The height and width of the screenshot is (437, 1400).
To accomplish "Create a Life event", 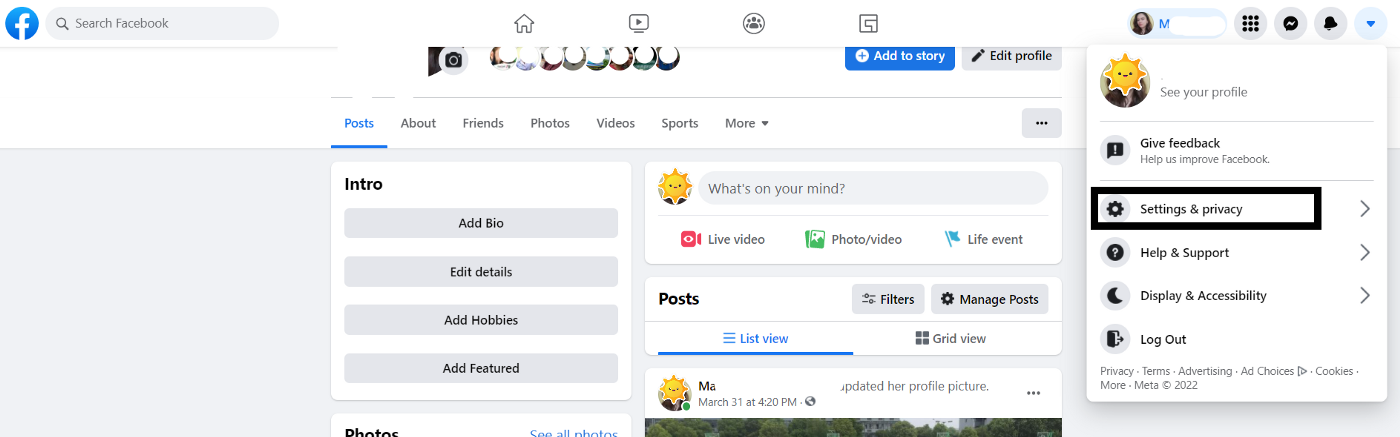I will click(x=983, y=239).
